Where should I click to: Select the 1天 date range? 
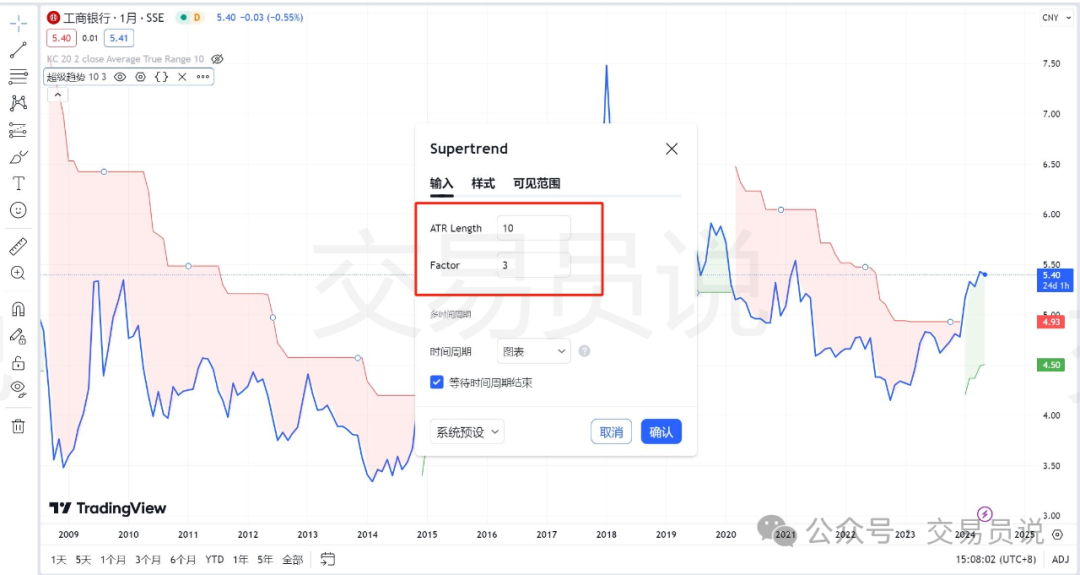click(59, 560)
